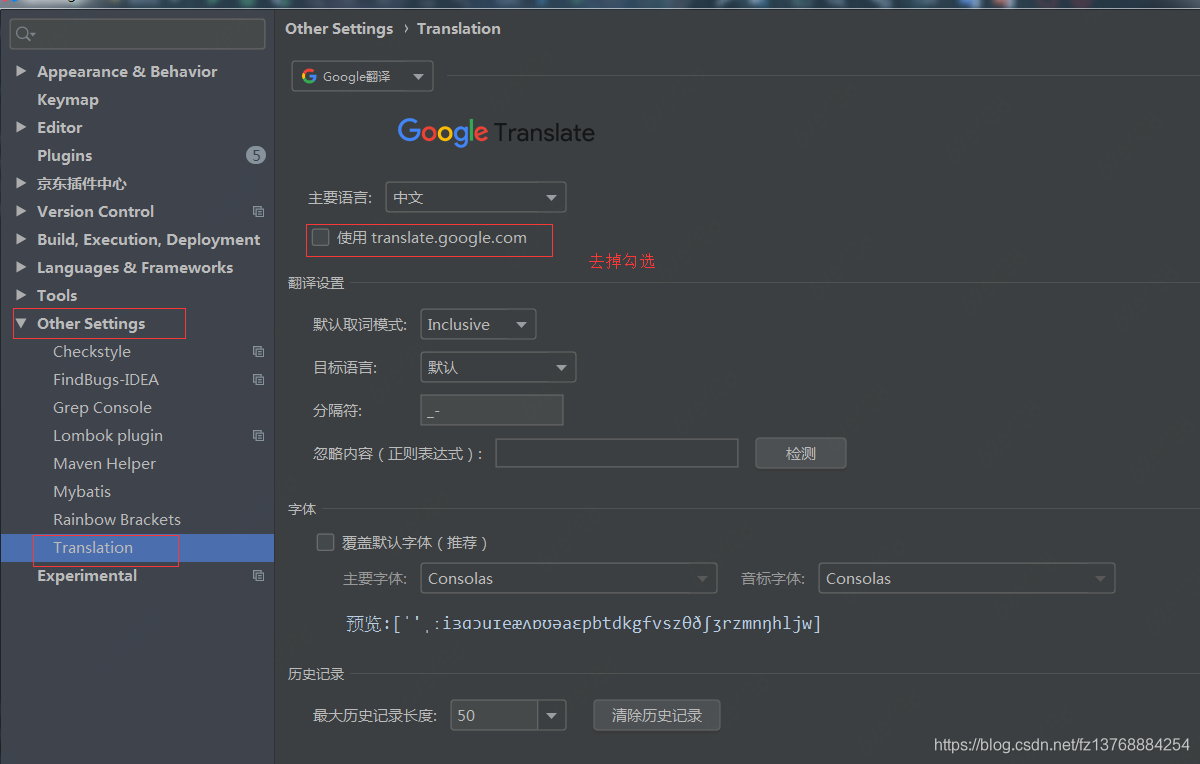Viewport: 1200px width, 764px height.
Task: Focus the settings search field
Action: (x=137, y=34)
